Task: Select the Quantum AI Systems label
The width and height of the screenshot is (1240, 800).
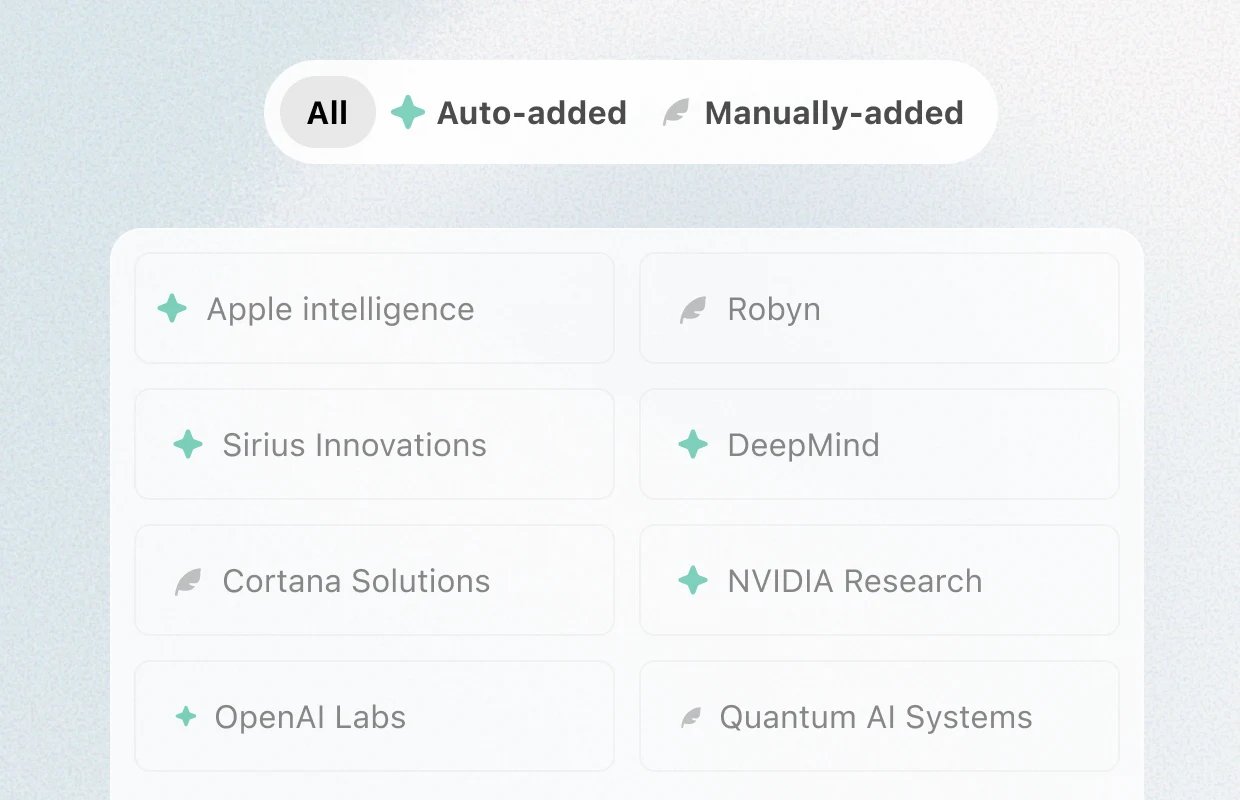Action: 876,717
